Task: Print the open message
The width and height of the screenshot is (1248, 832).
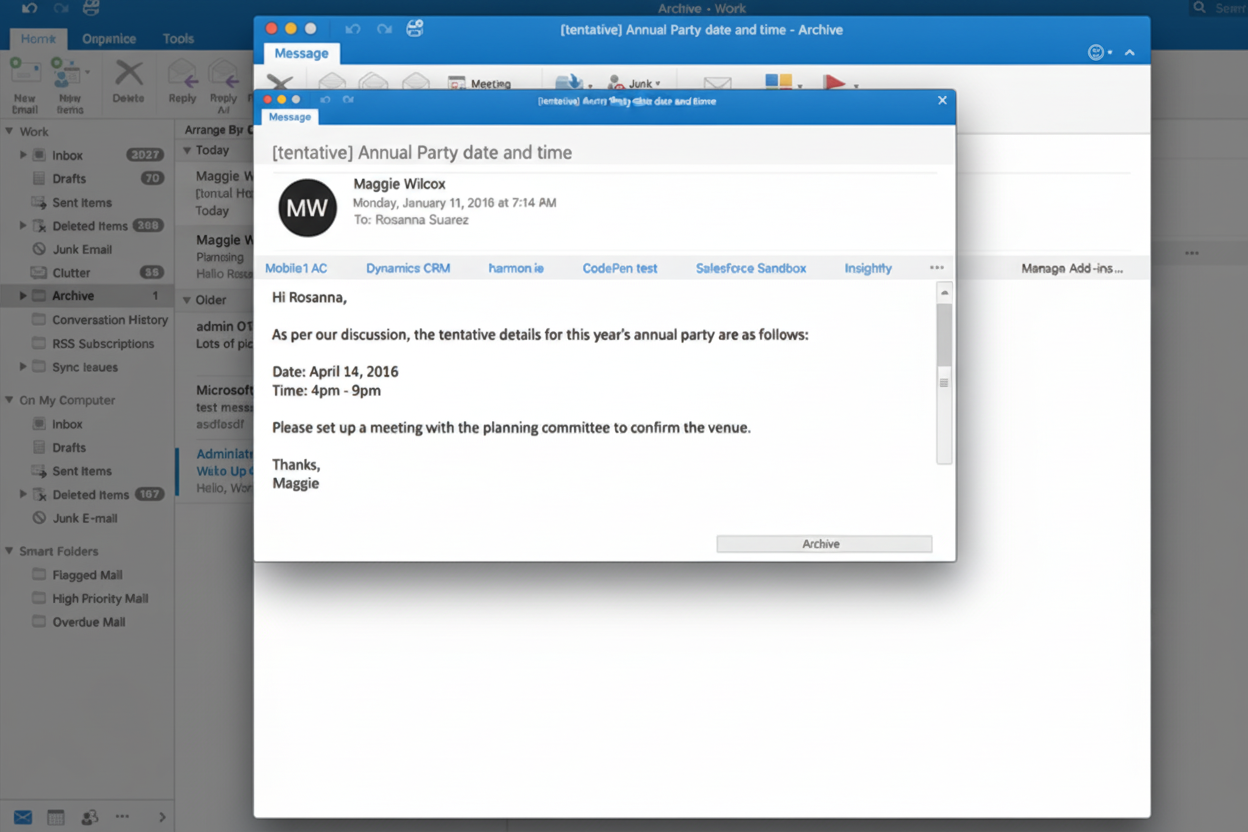Action: coord(413,29)
